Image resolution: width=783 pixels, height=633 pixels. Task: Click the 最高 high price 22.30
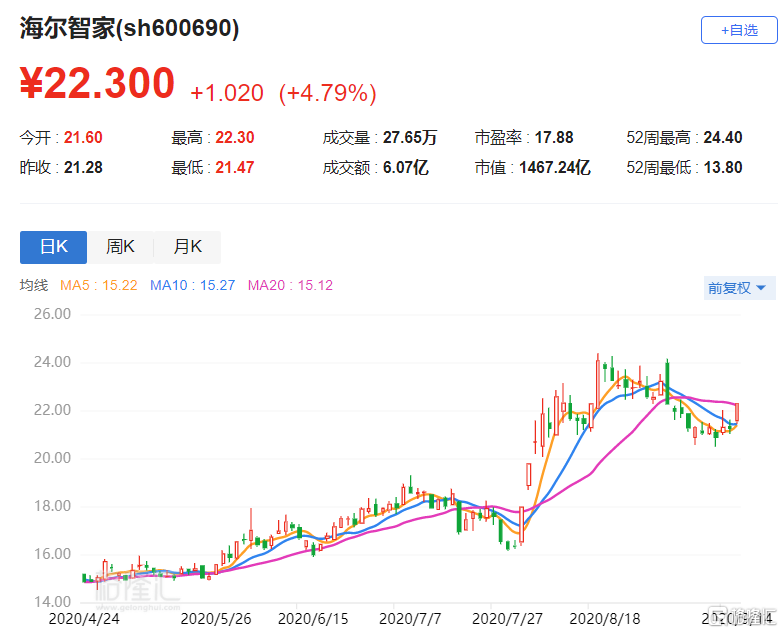[x=235, y=138]
